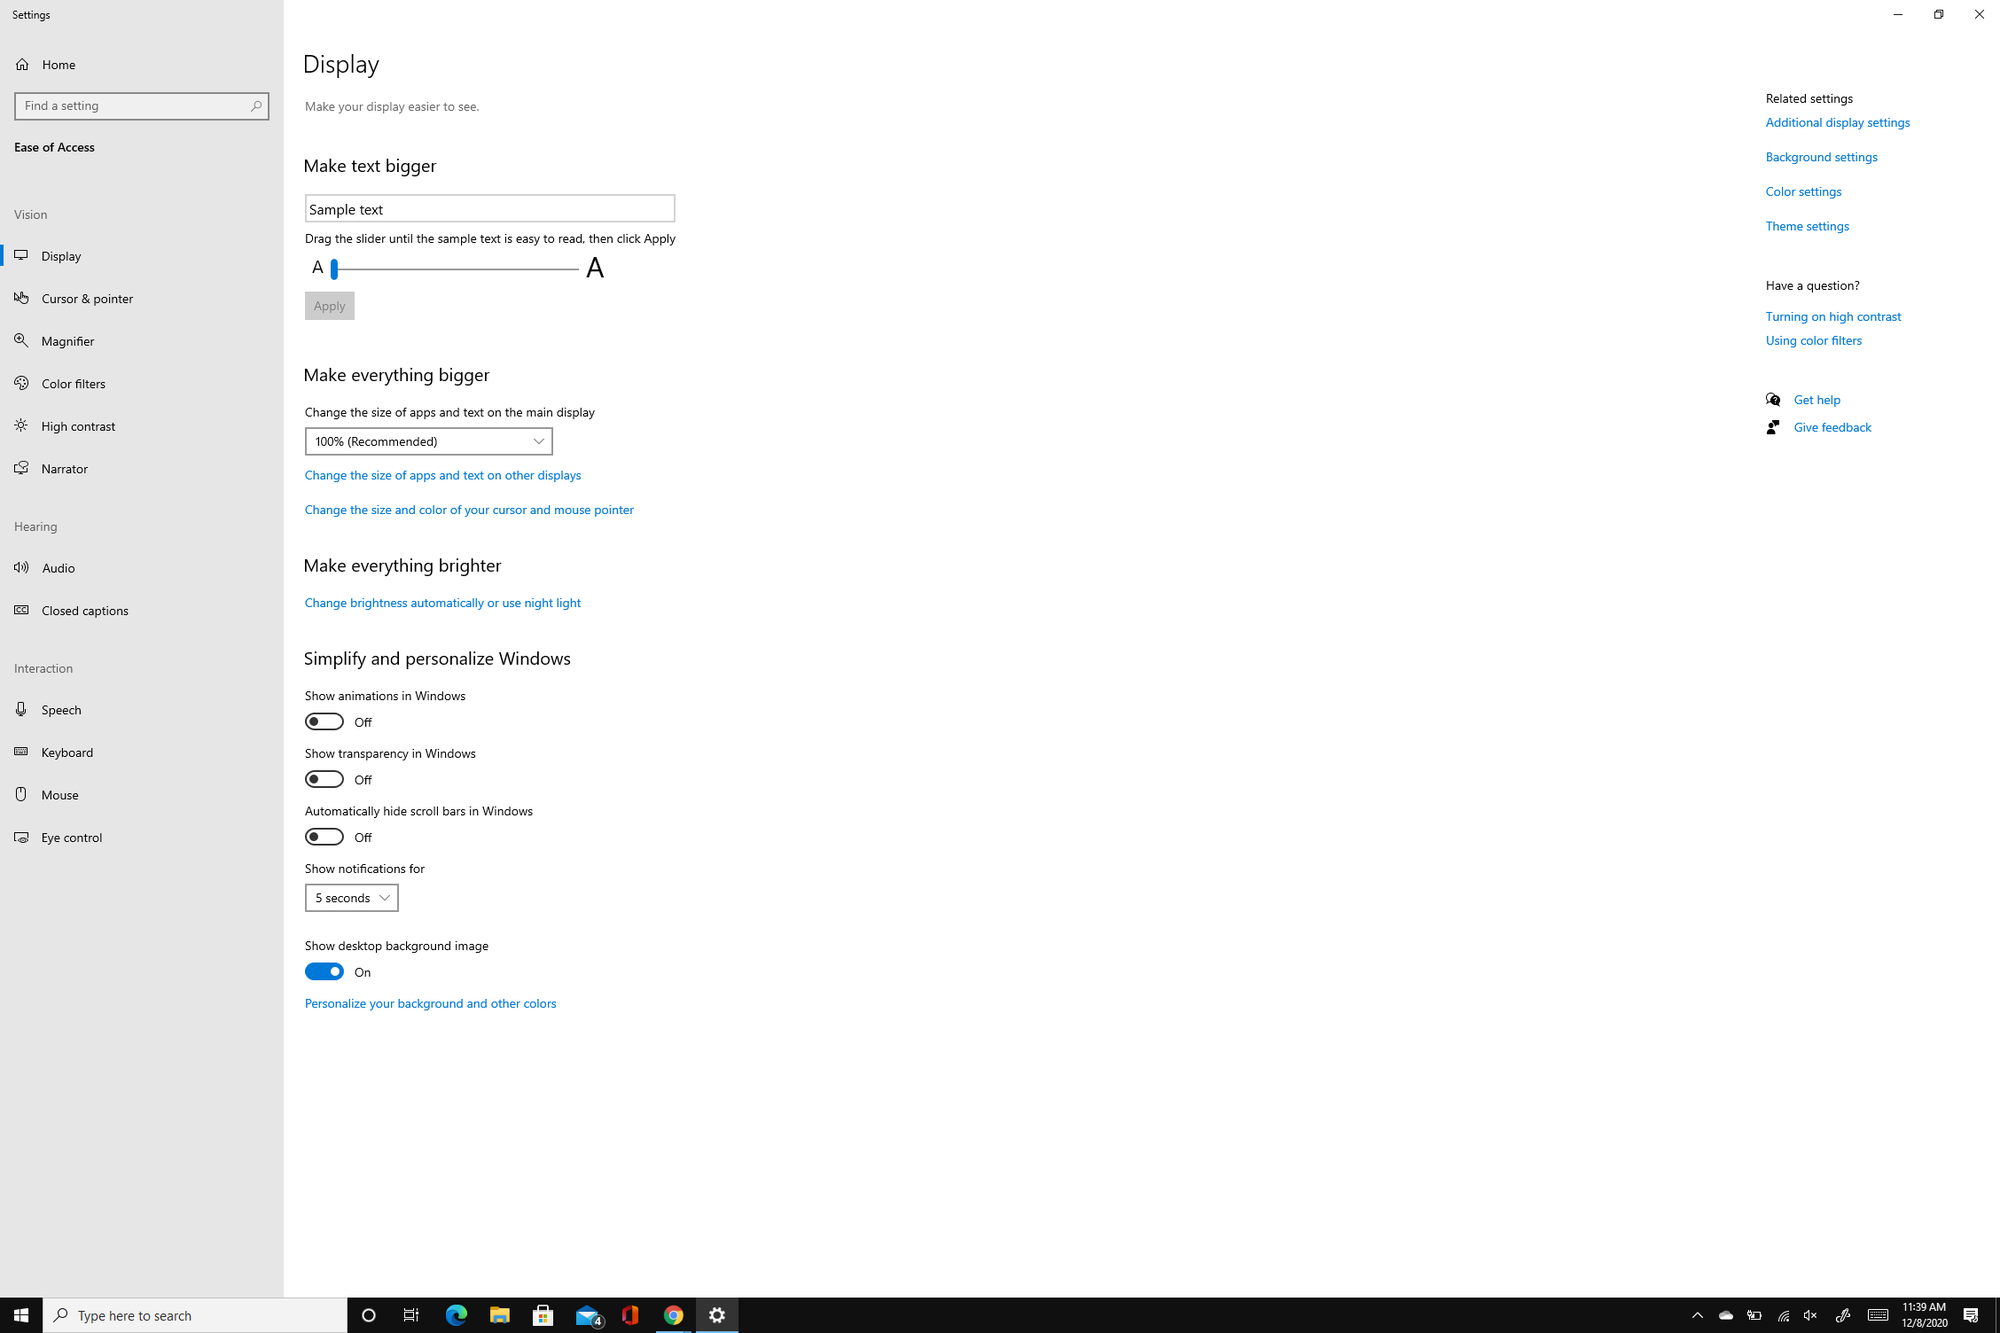Open the Show notifications for 5 seconds dropdown
The width and height of the screenshot is (2000, 1333).
click(x=351, y=898)
